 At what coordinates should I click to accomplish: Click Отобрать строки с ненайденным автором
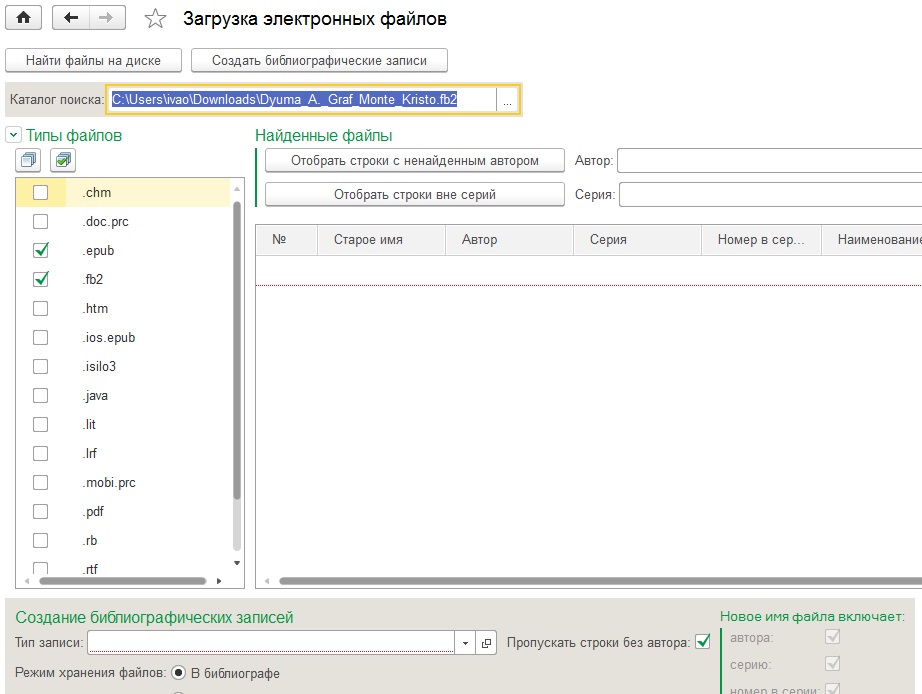click(x=415, y=161)
